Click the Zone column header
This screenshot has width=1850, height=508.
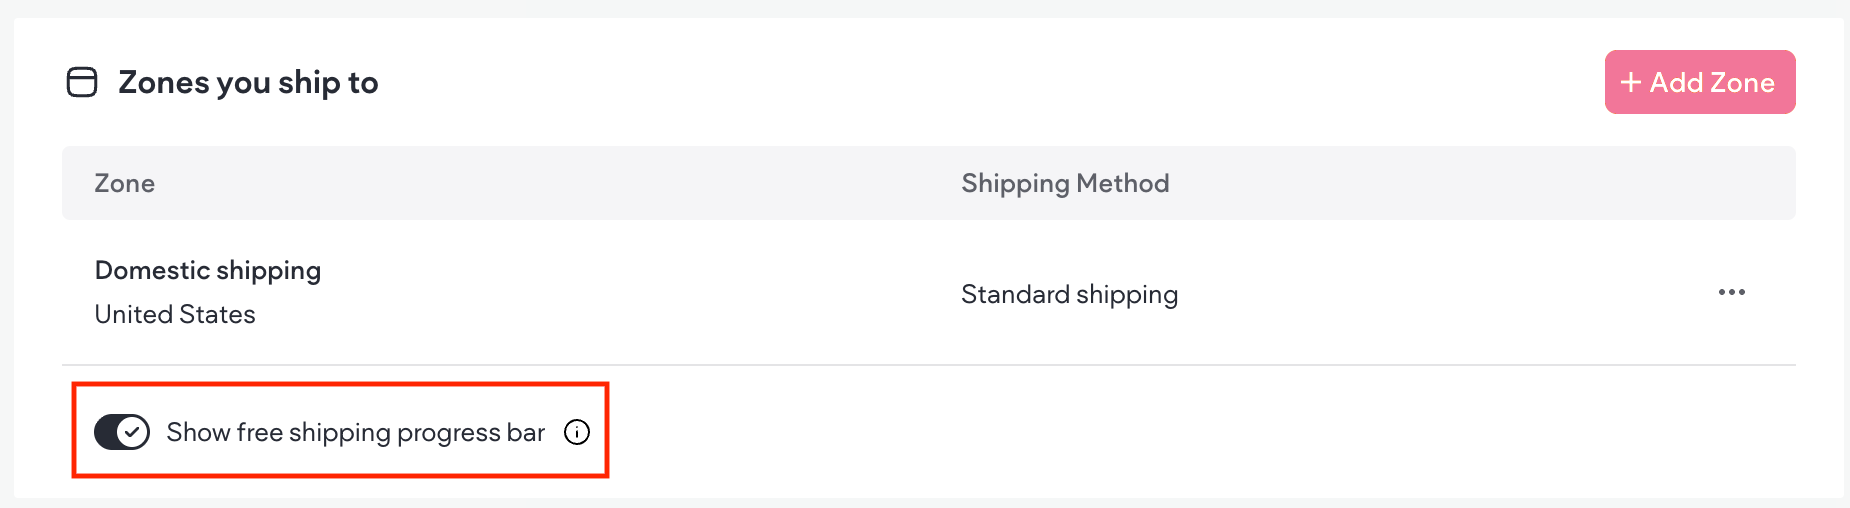124,183
